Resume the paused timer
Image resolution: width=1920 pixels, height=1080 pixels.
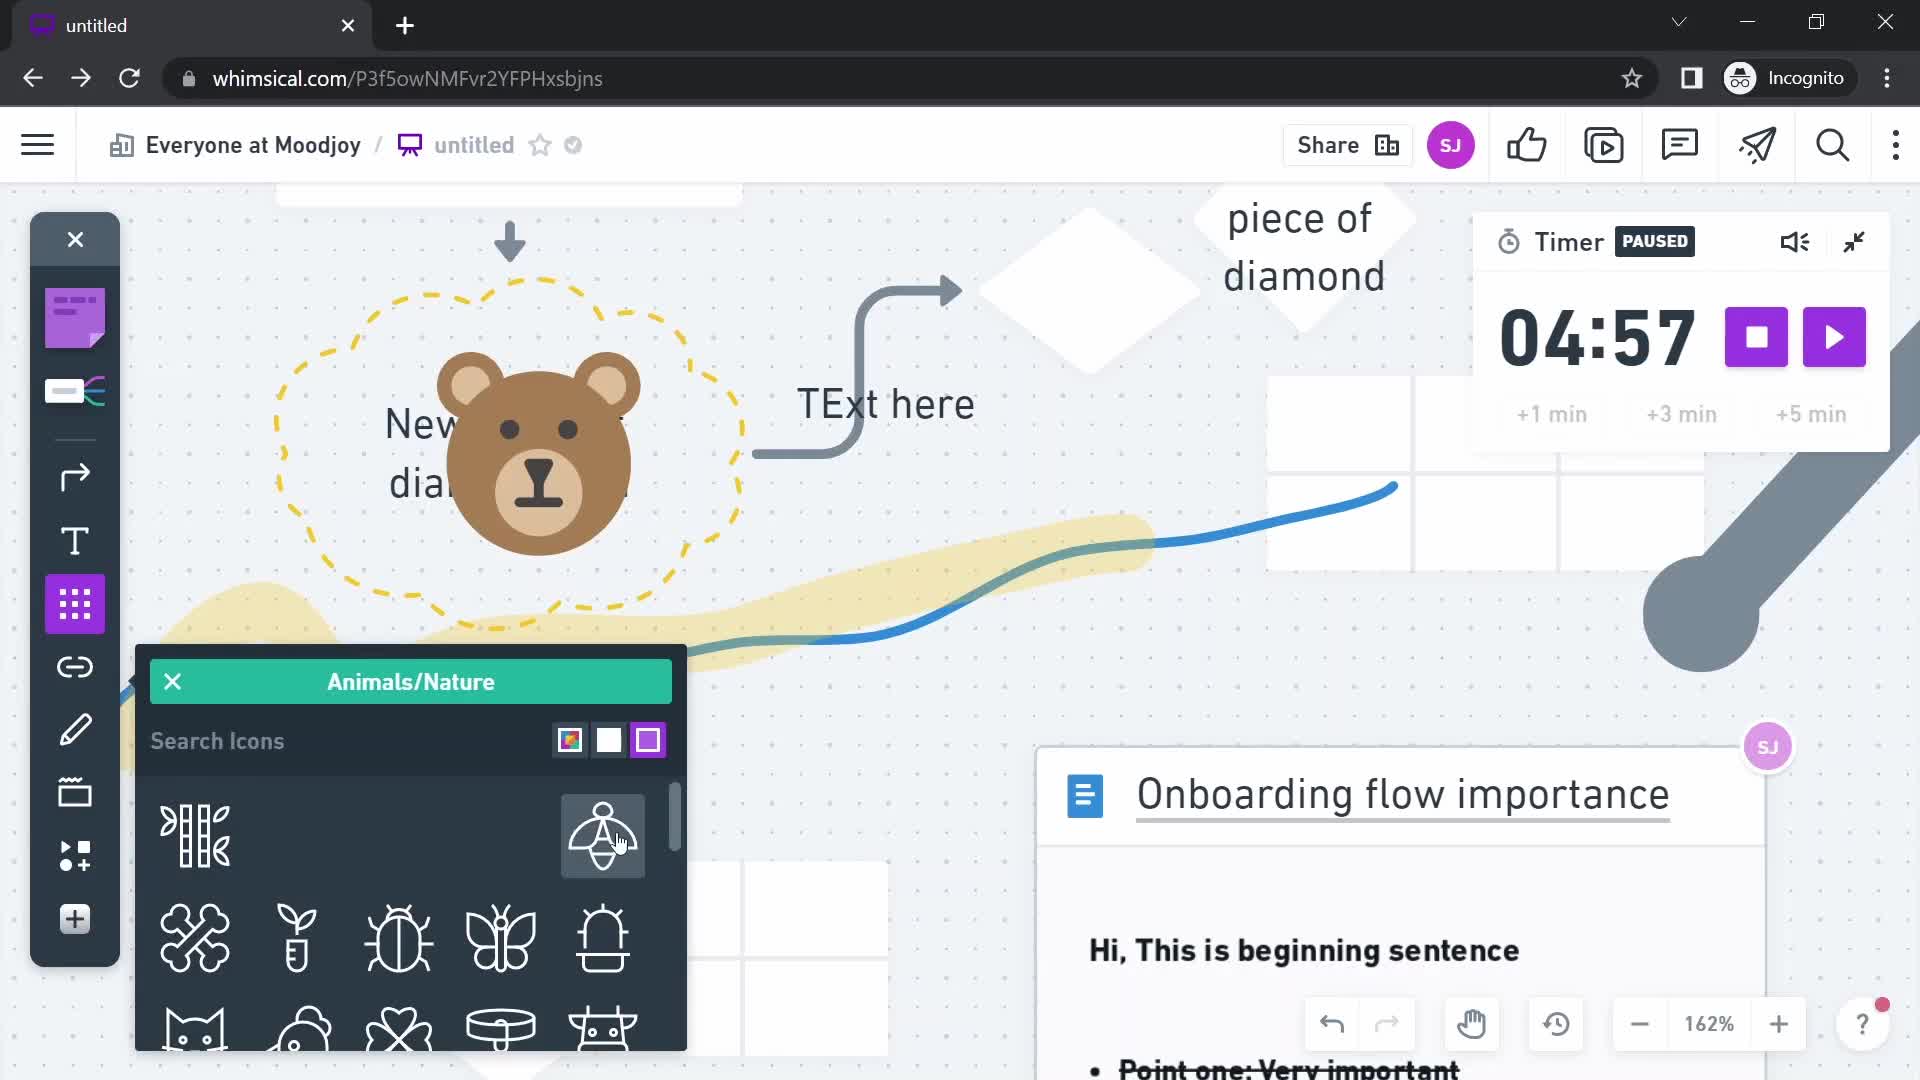point(1834,336)
